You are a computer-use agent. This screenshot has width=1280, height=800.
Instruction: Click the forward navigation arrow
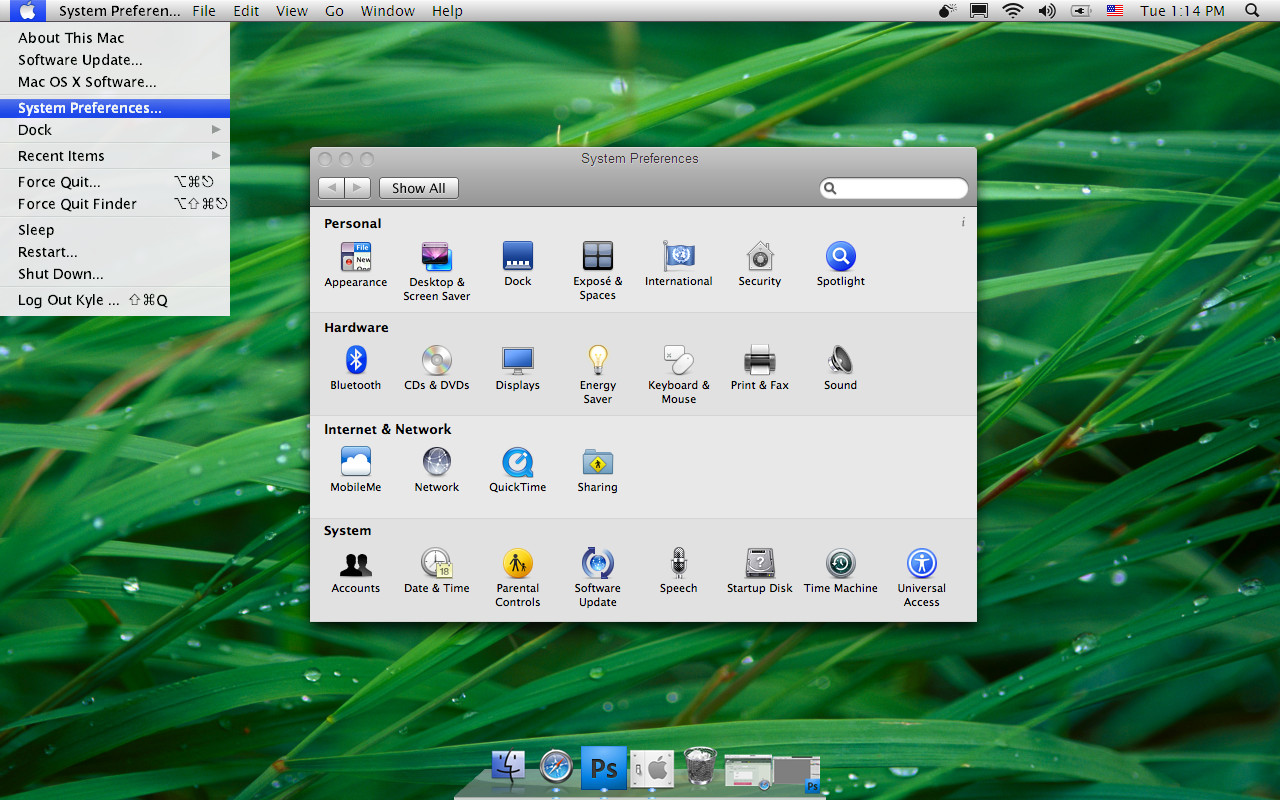point(357,187)
